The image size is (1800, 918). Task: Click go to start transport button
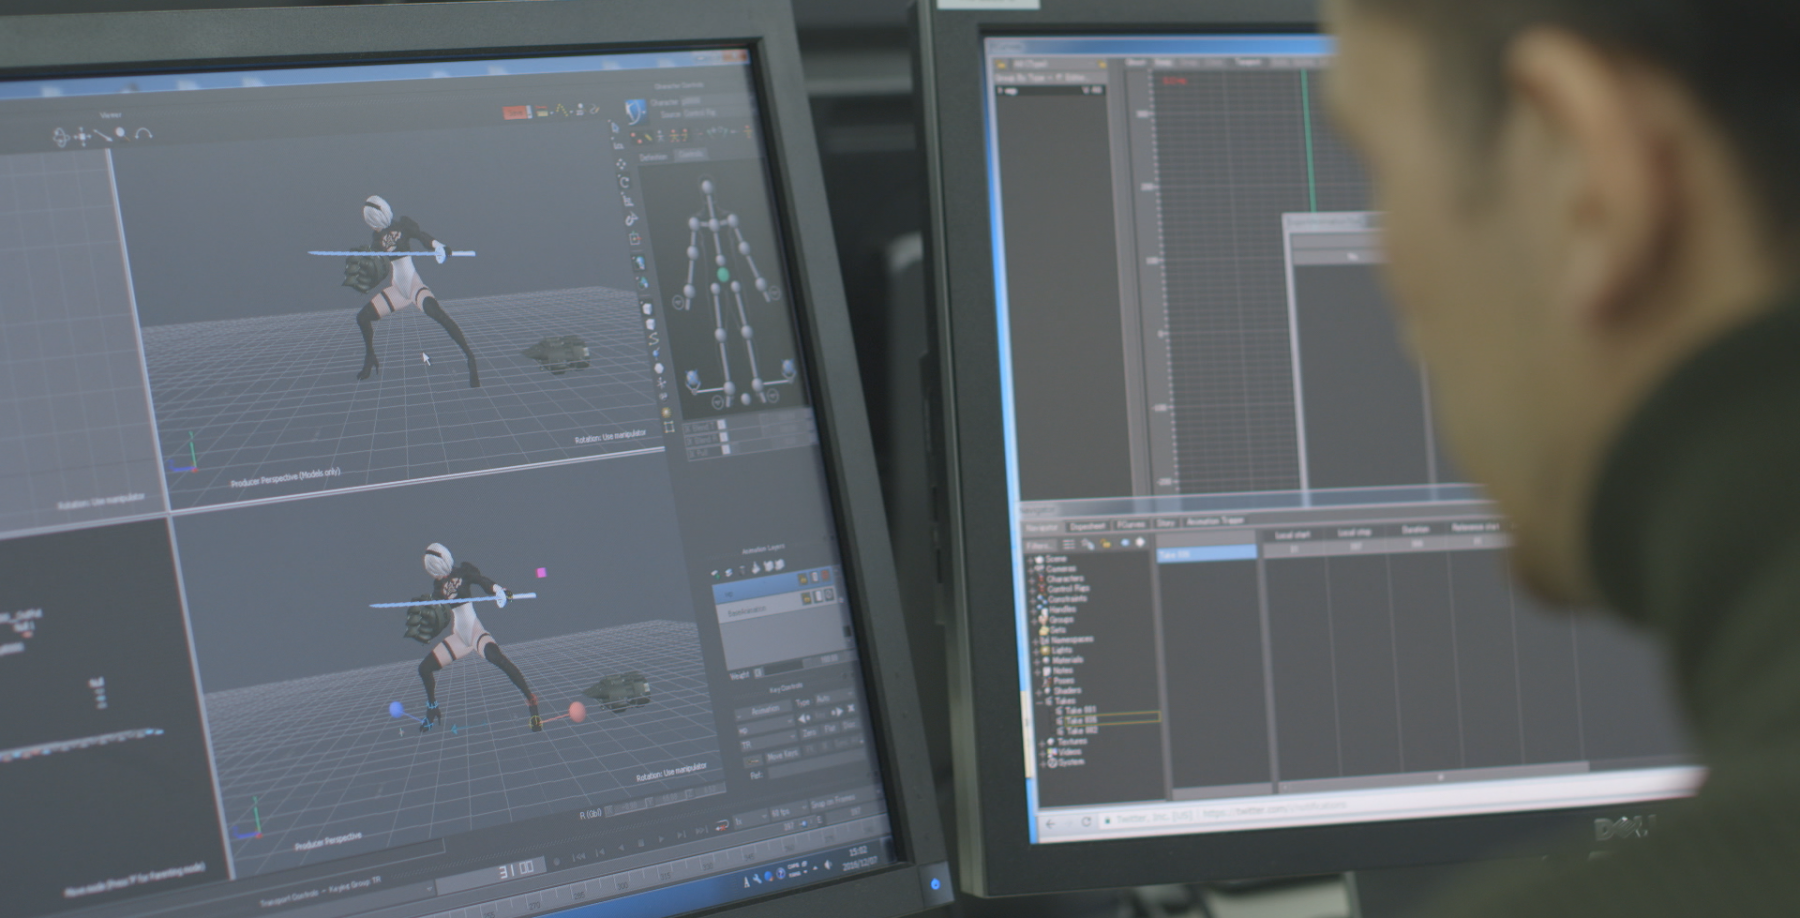[x=579, y=856]
